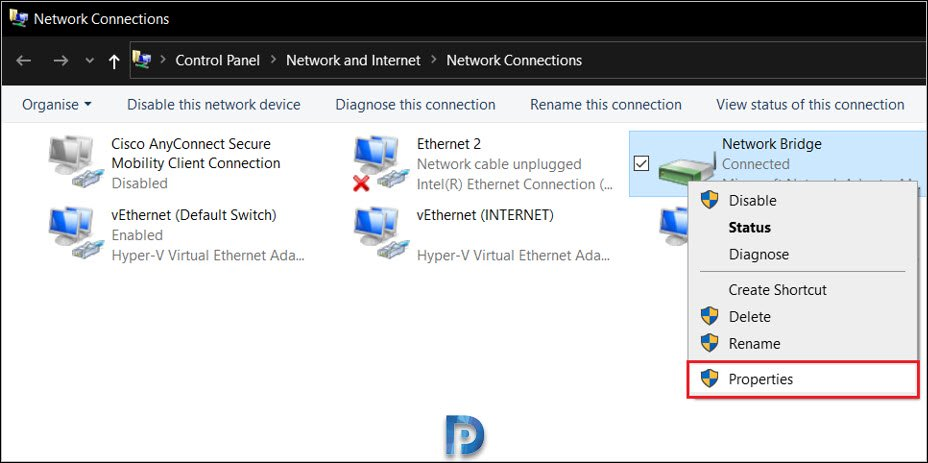This screenshot has width=928, height=463.
Task: Expand the chevron after Control Panel breadcrumb
Action: click(x=273, y=60)
